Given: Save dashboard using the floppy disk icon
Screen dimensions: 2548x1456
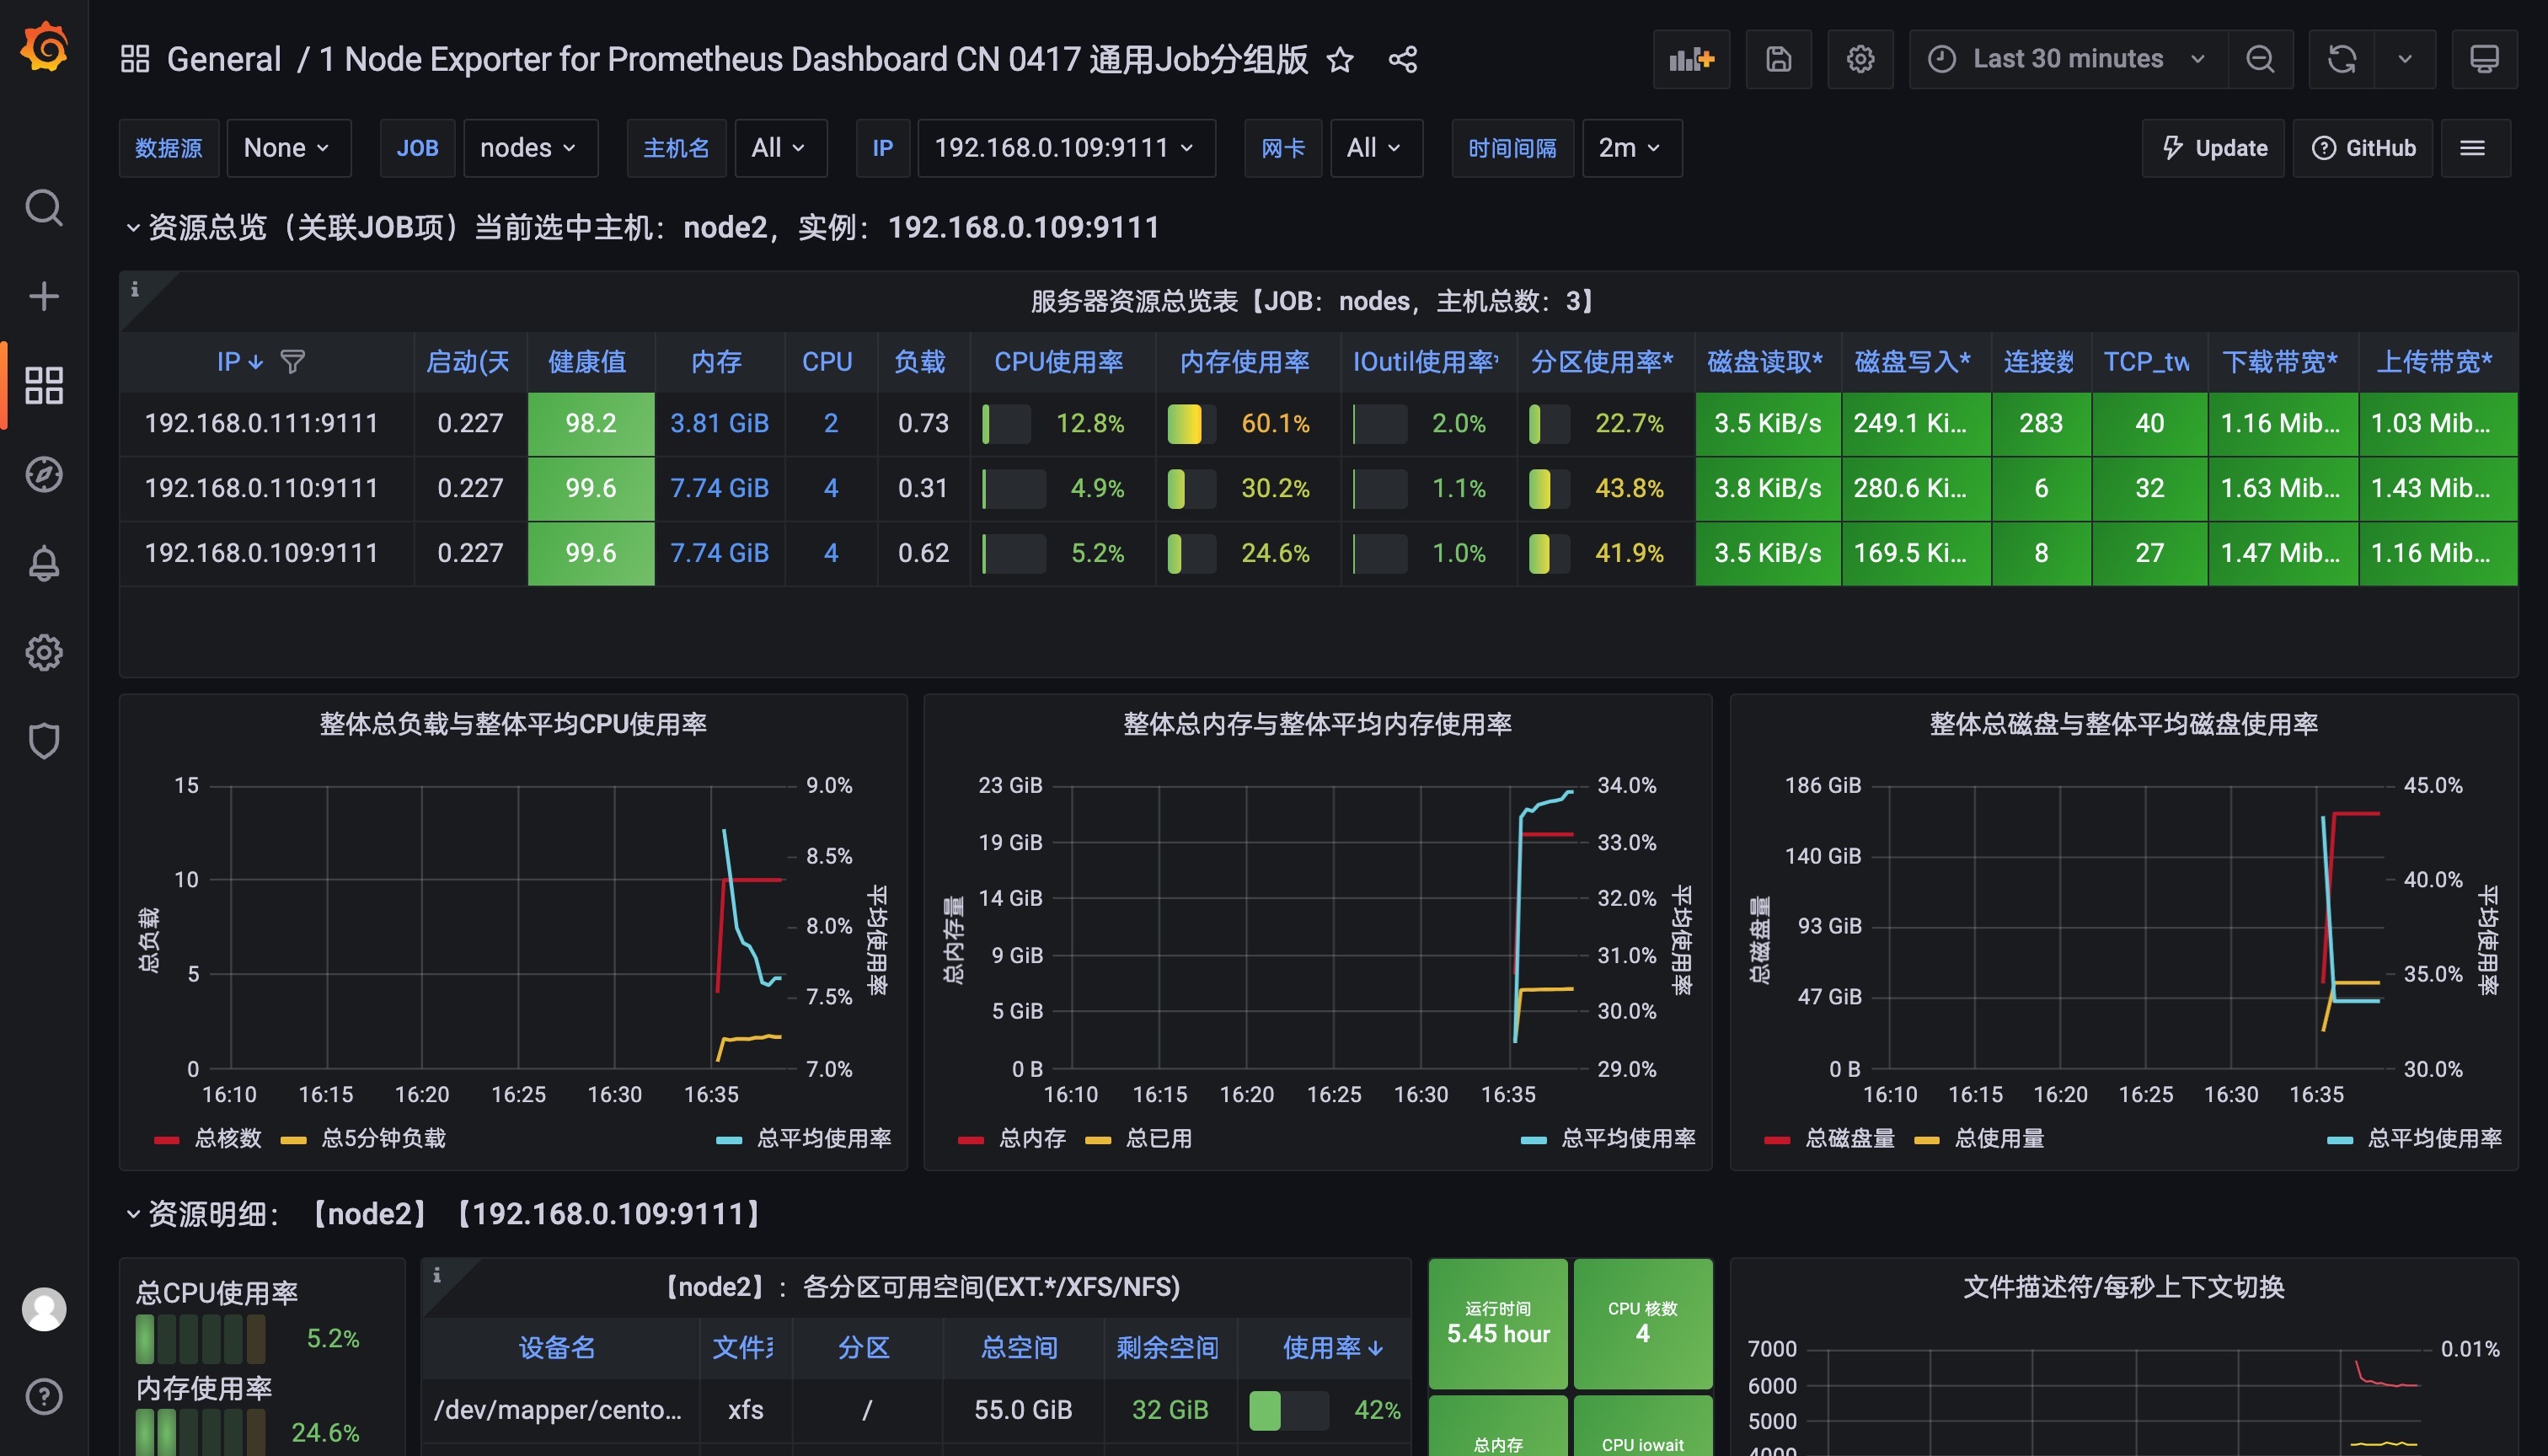Looking at the screenshot, I should tap(1778, 59).
